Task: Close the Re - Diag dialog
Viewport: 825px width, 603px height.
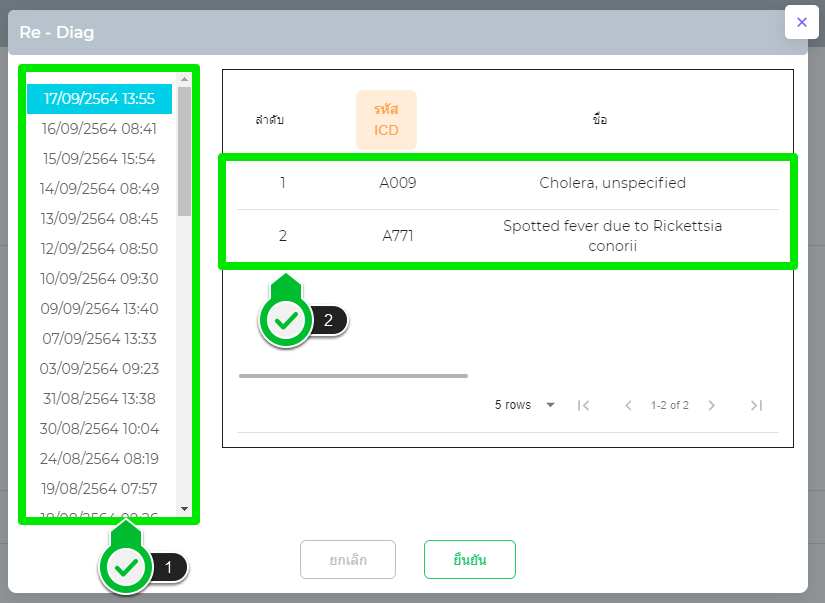Action: point(801,22)
